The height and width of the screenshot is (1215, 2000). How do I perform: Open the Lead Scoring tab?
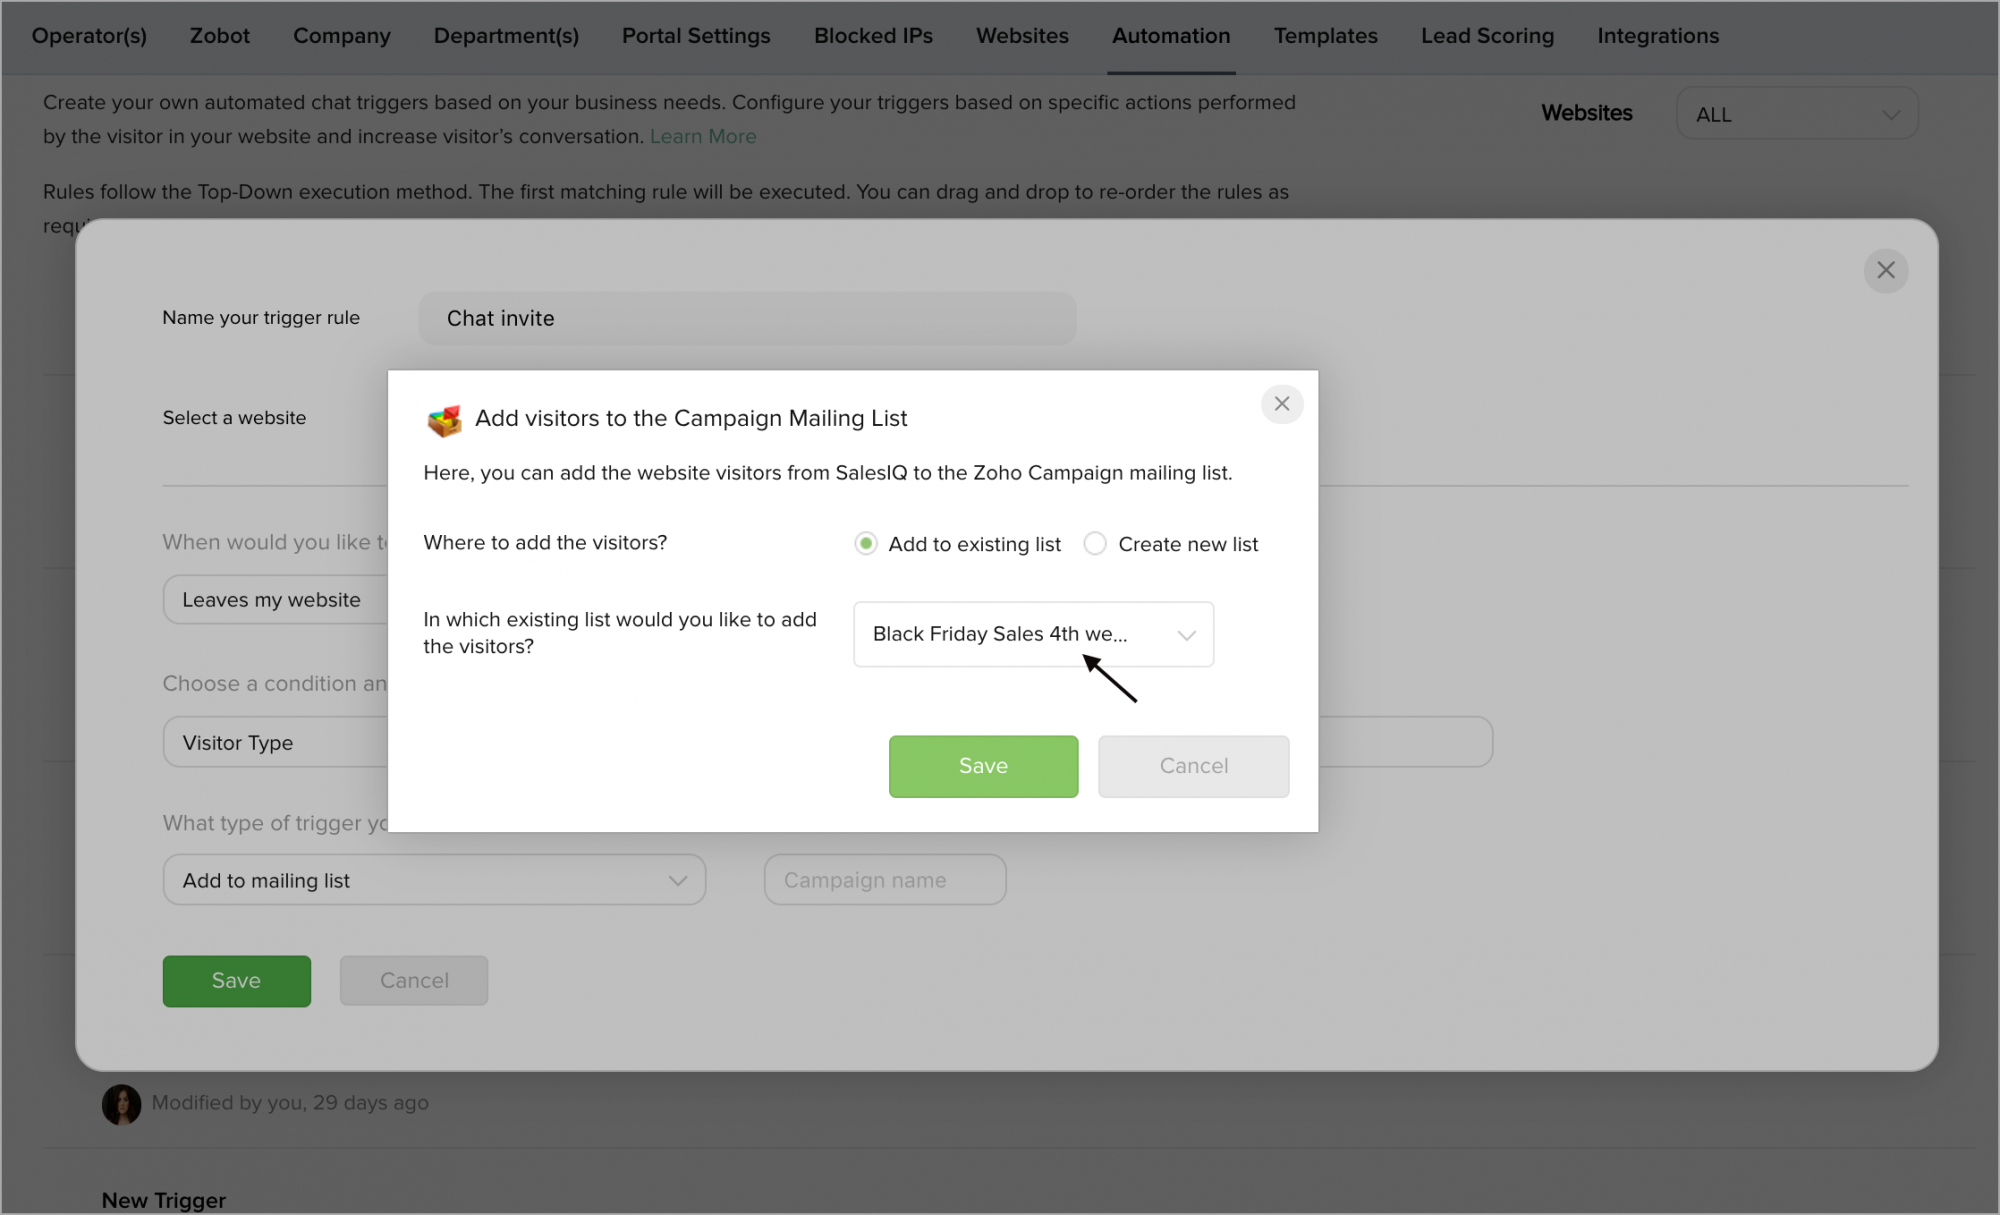pos(1487,36)
